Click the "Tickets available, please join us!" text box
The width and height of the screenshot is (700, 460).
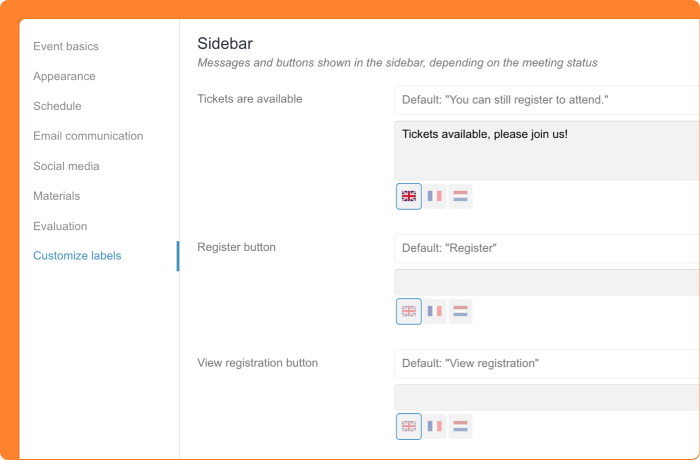click(x=547, y=150)
